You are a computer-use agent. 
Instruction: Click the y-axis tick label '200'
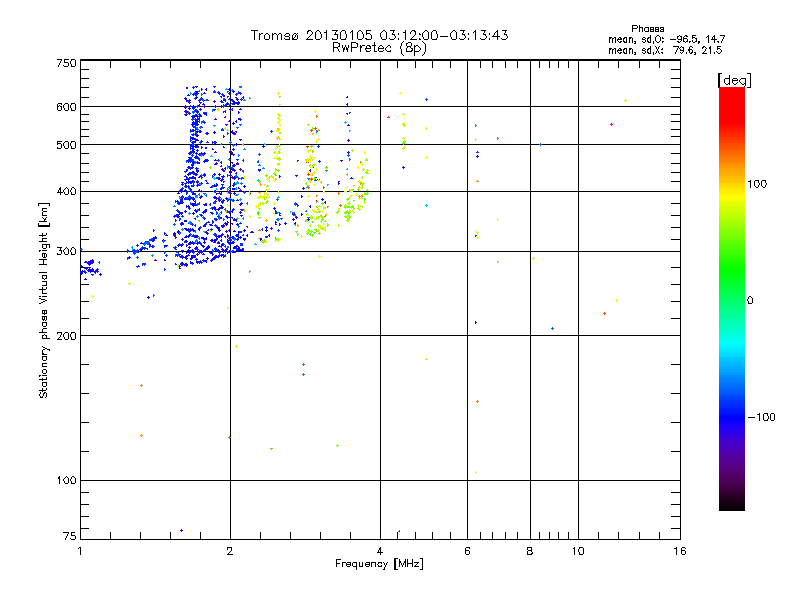(x=66, y=336)
